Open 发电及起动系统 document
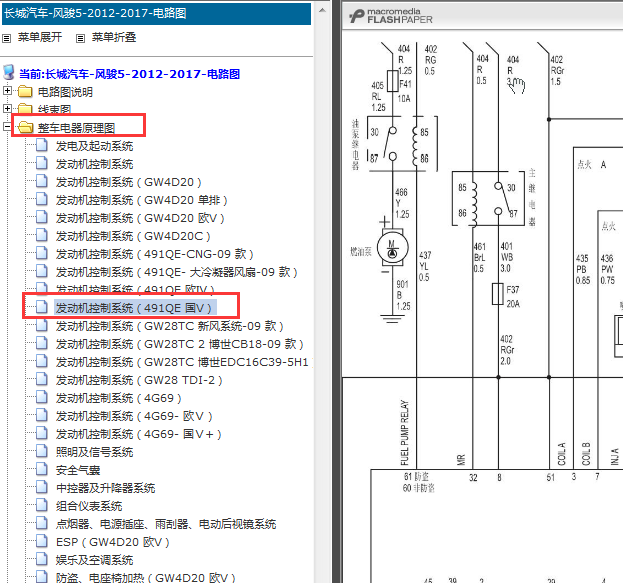 [x=95, y=146]
